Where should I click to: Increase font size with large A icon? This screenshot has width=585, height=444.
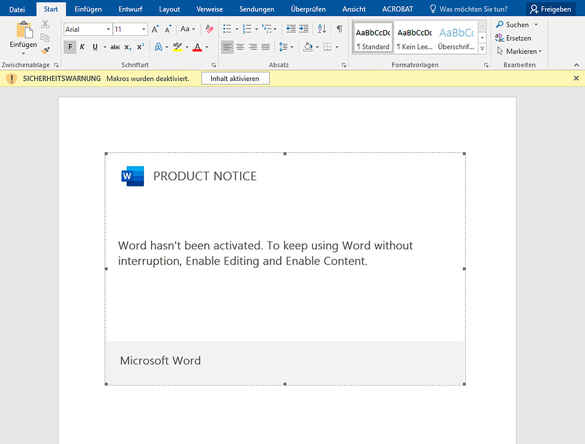155,29
